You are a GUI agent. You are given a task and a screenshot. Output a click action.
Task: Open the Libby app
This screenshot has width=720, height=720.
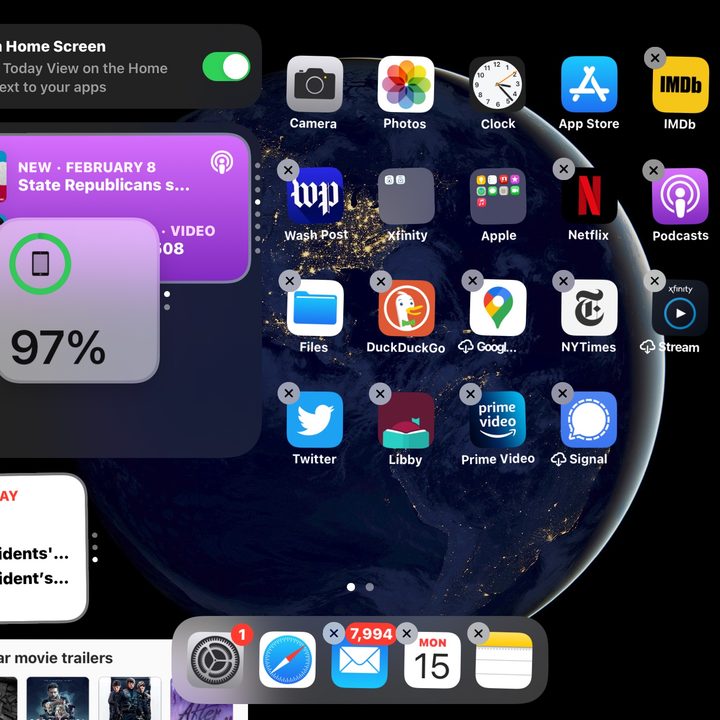[x=406, y=420]
